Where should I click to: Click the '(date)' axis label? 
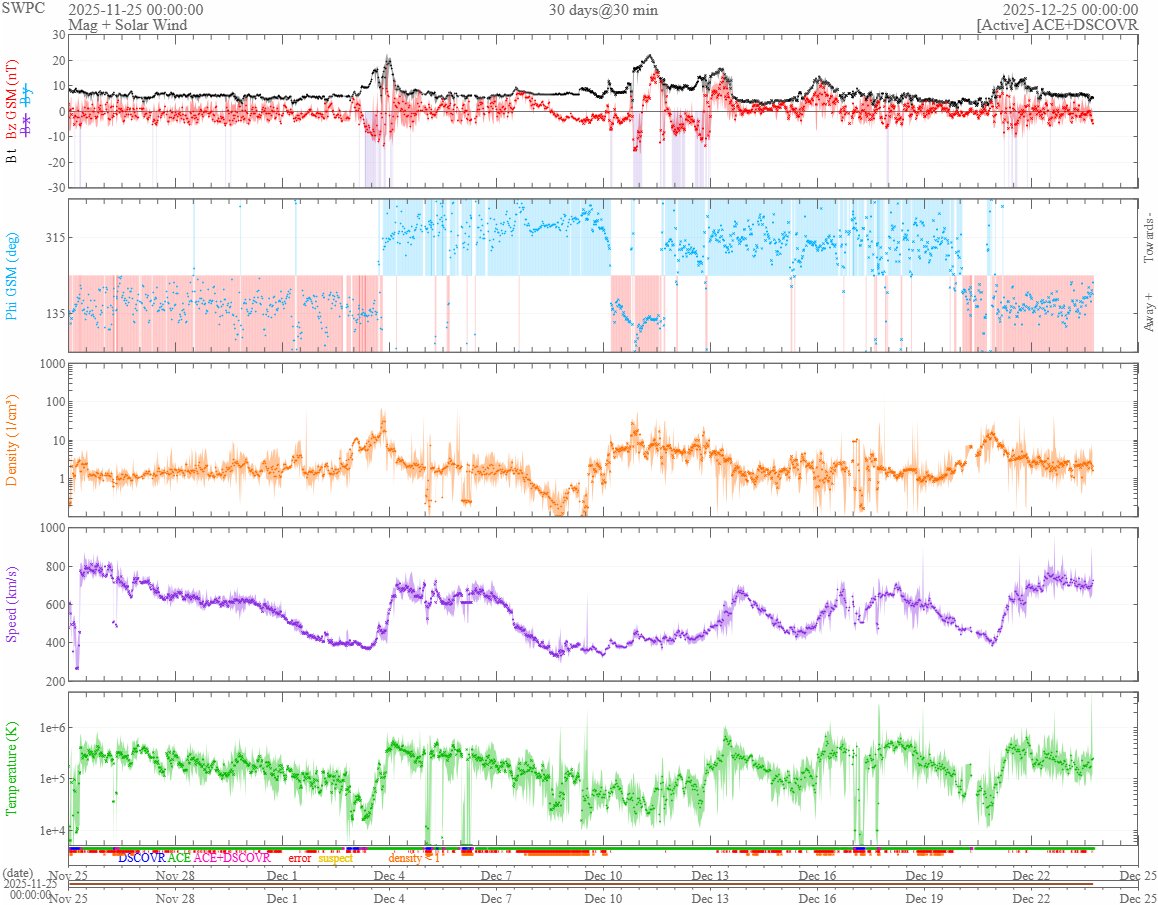click(17, 873)
